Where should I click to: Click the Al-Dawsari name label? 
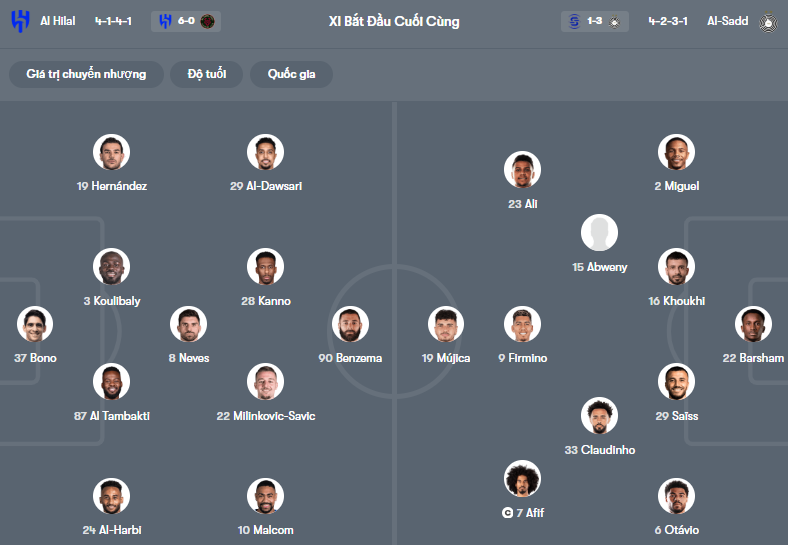pos(266,186)
